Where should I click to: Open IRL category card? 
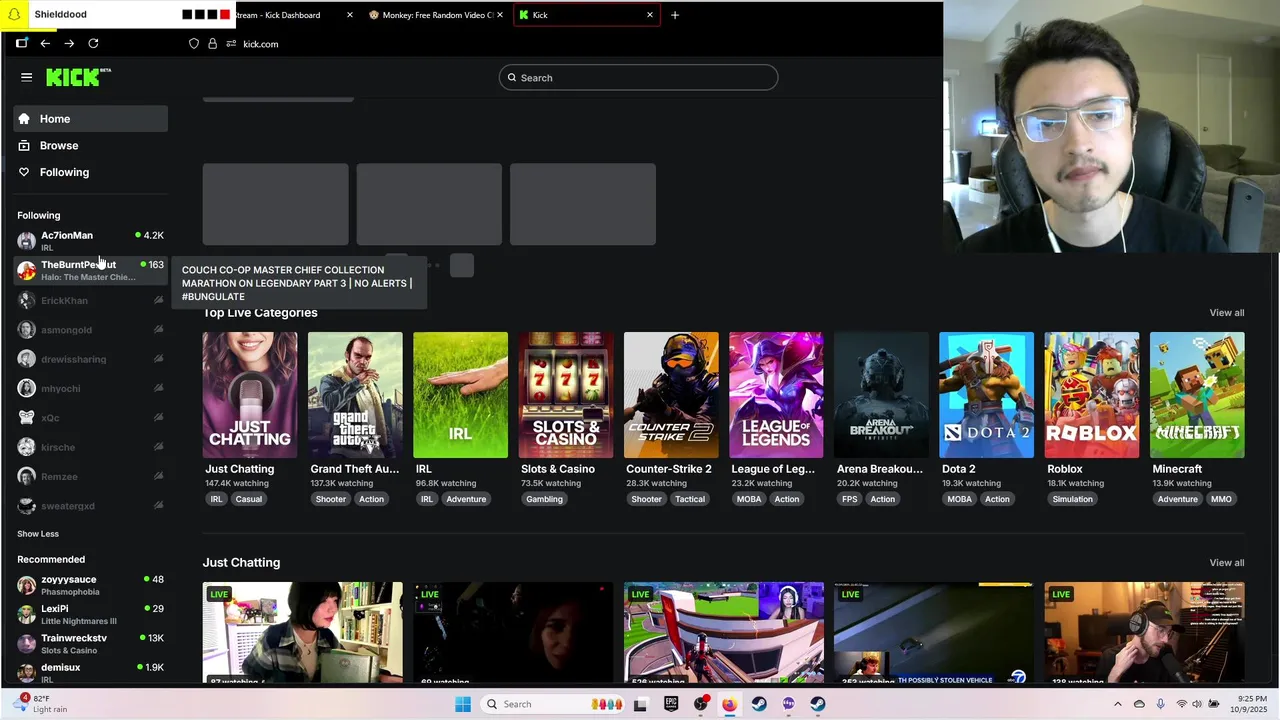[460, 395]
